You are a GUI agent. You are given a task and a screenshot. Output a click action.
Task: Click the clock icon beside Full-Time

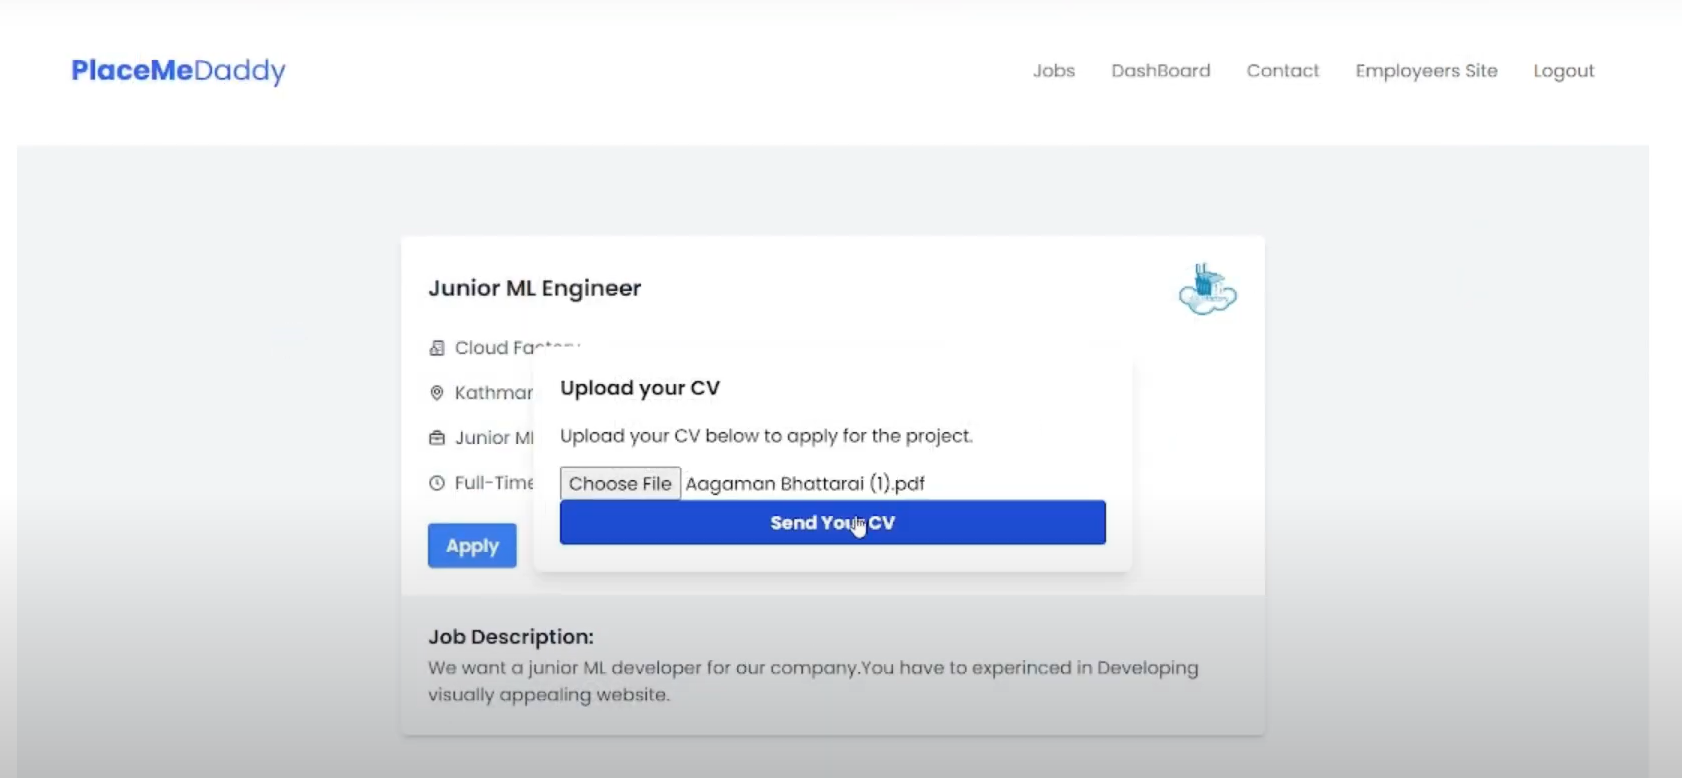click(437, 483)
